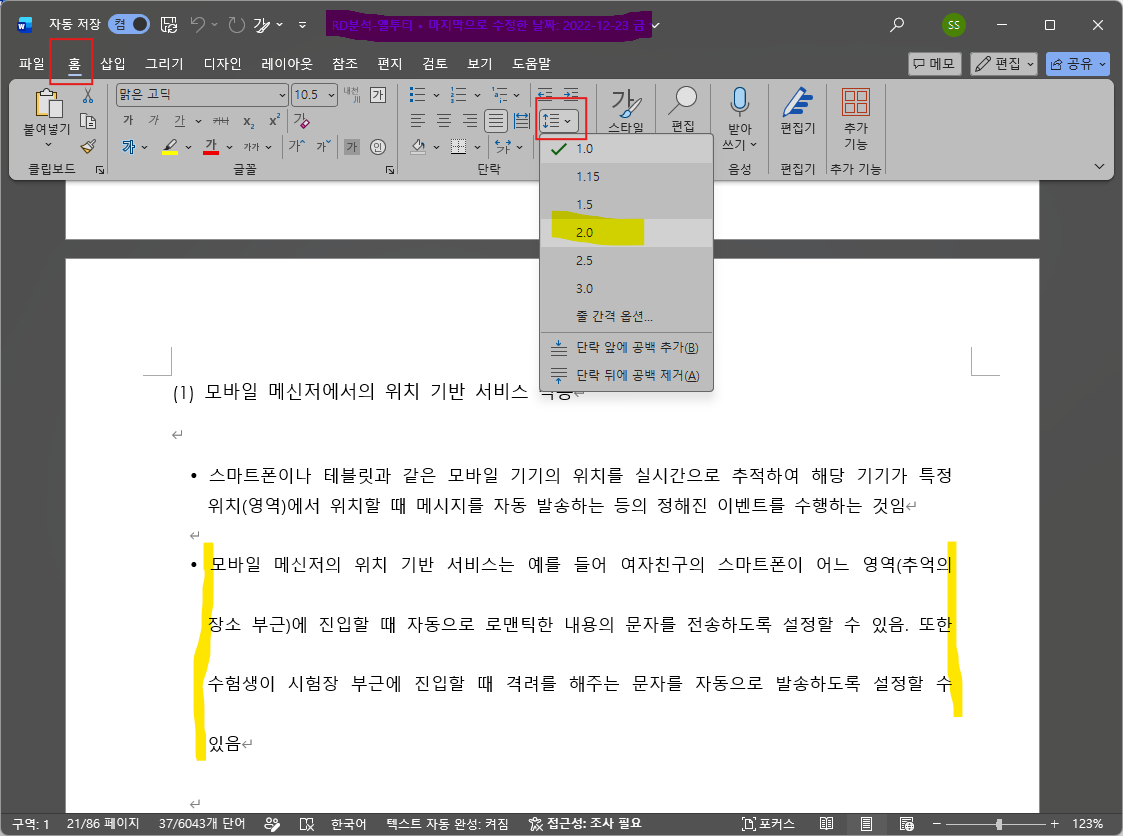Click the phonetic guide icon
1123x836 pixels.
click(x=352, y=95)
